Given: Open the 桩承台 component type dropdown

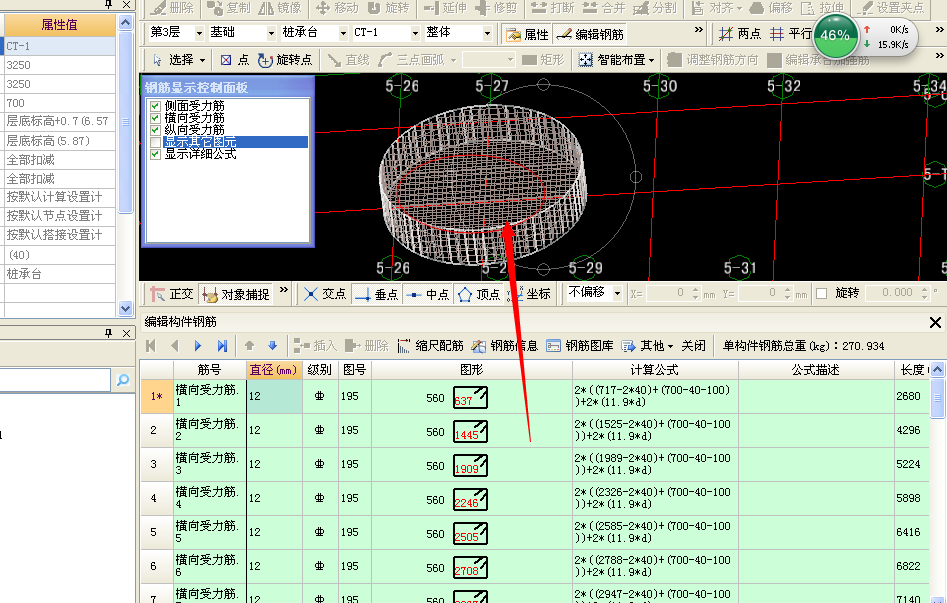Looking at the screenshot, I should (343, 33).
